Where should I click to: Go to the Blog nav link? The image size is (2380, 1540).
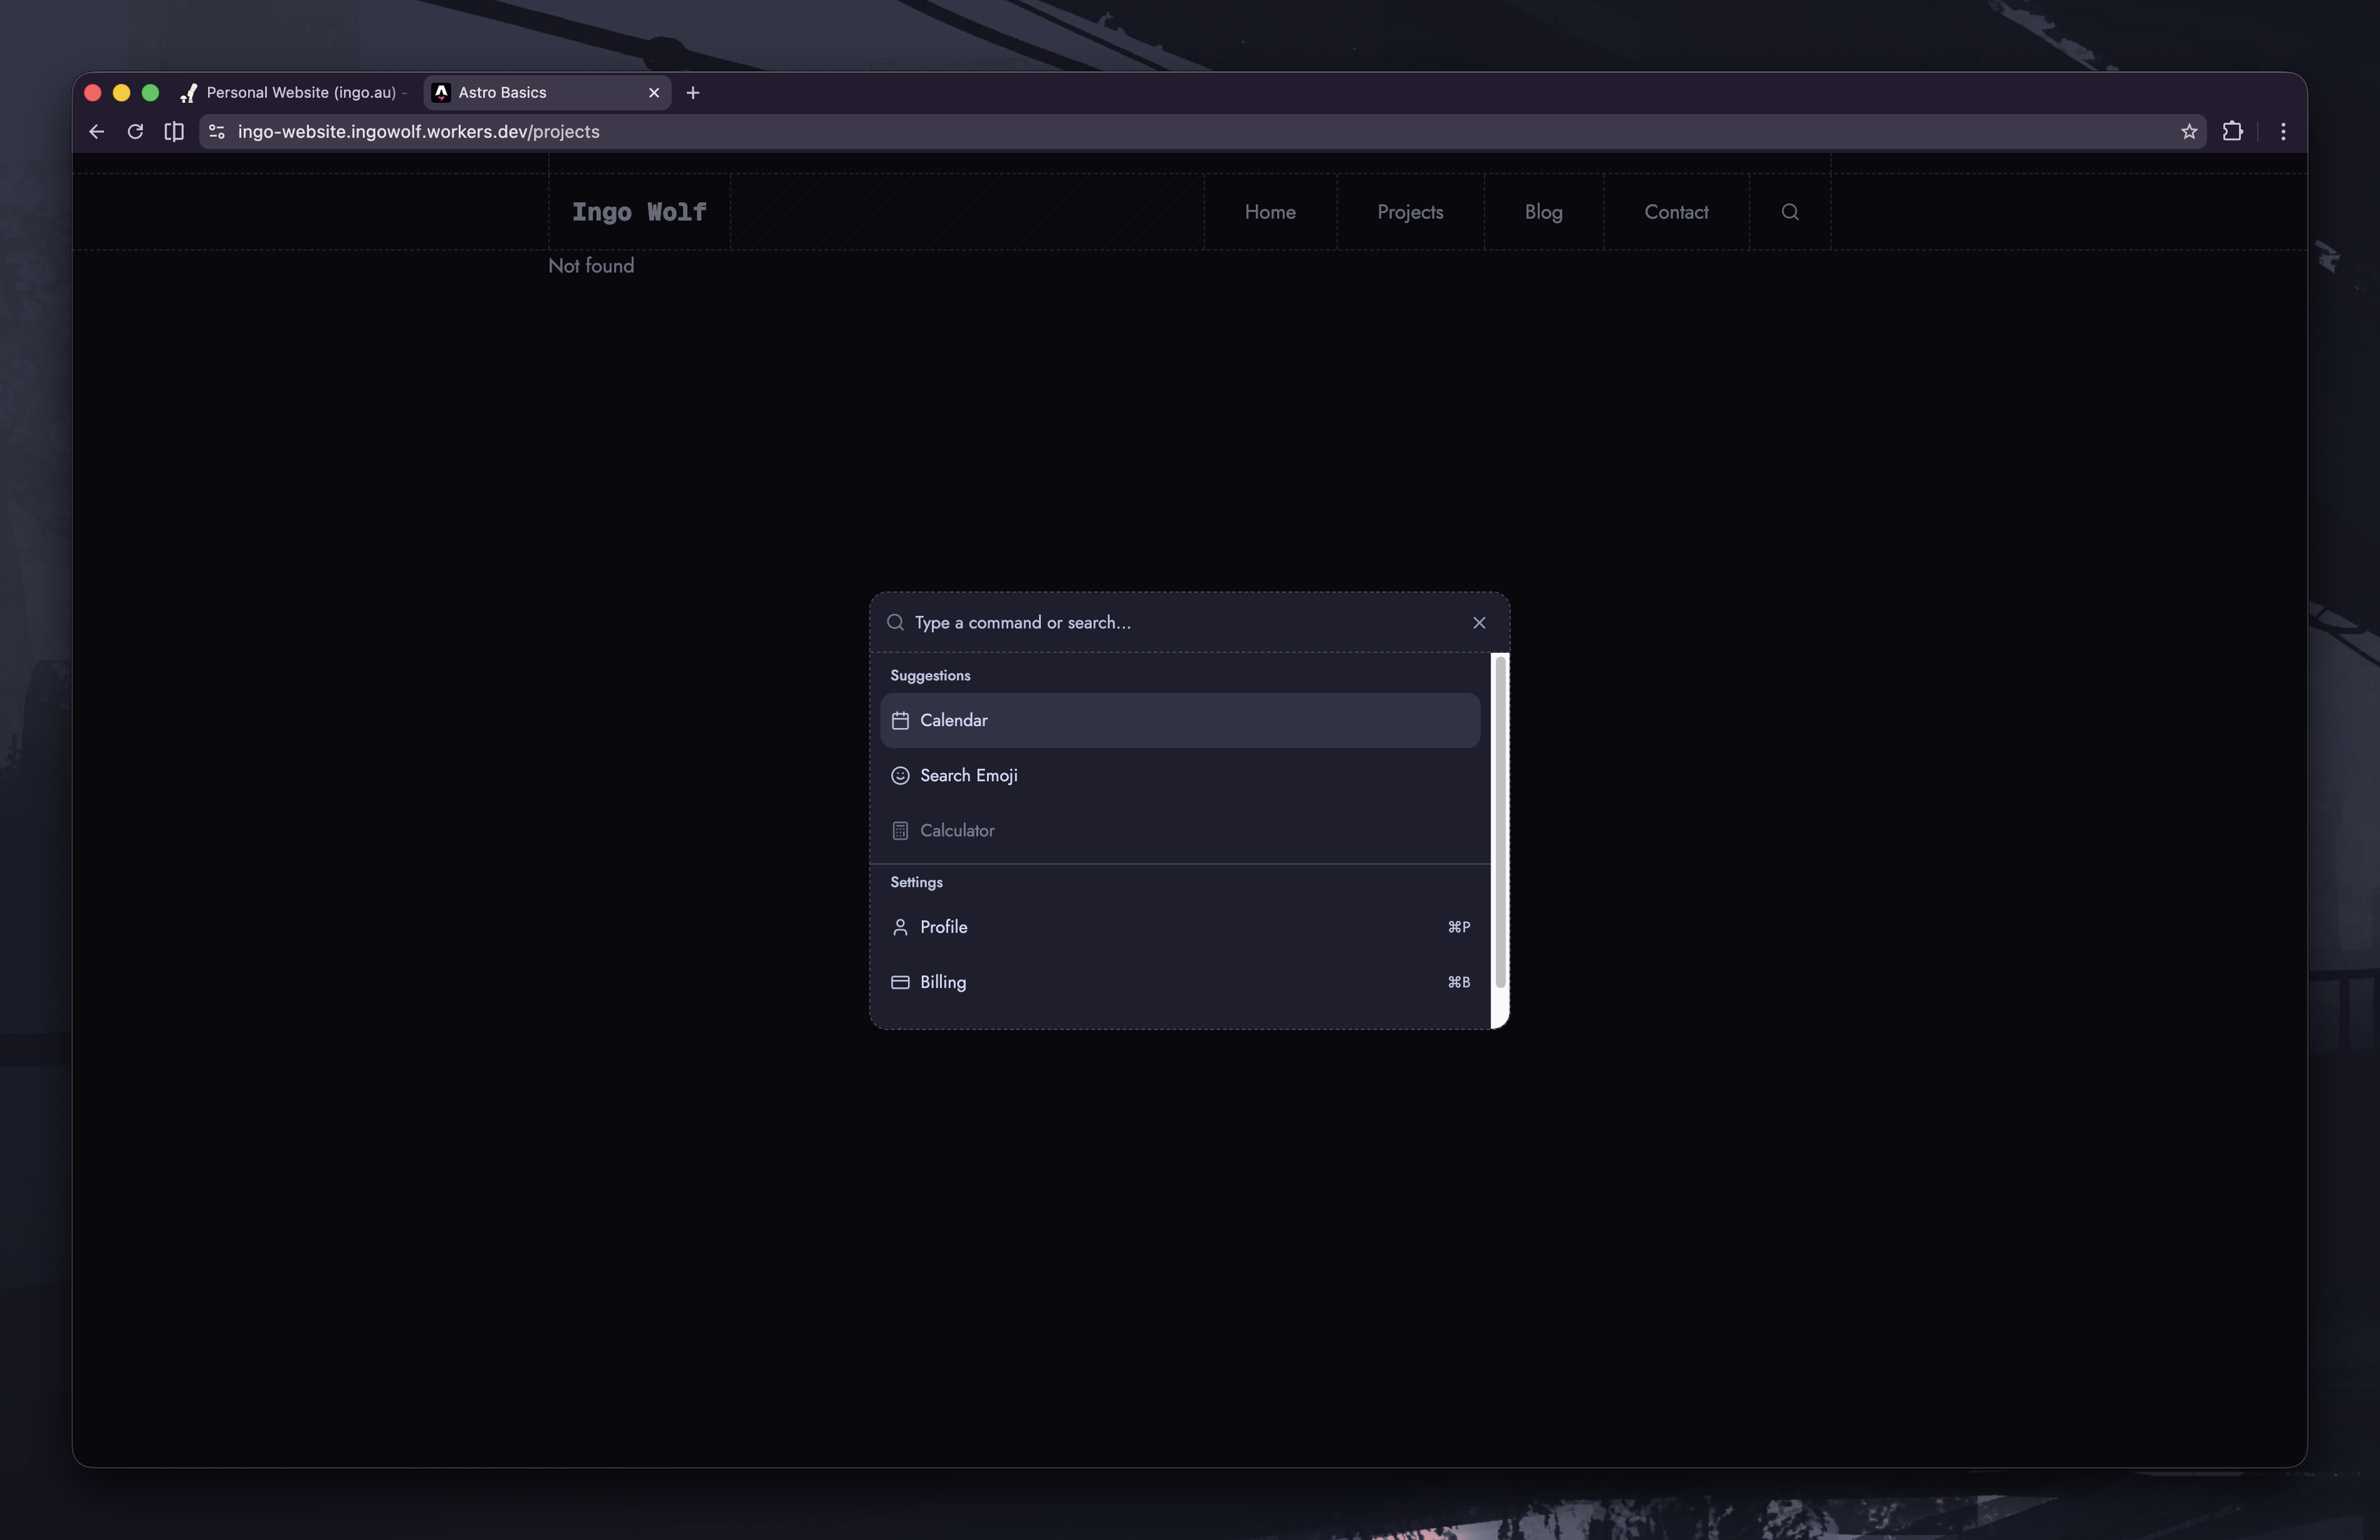(1542, 212)
